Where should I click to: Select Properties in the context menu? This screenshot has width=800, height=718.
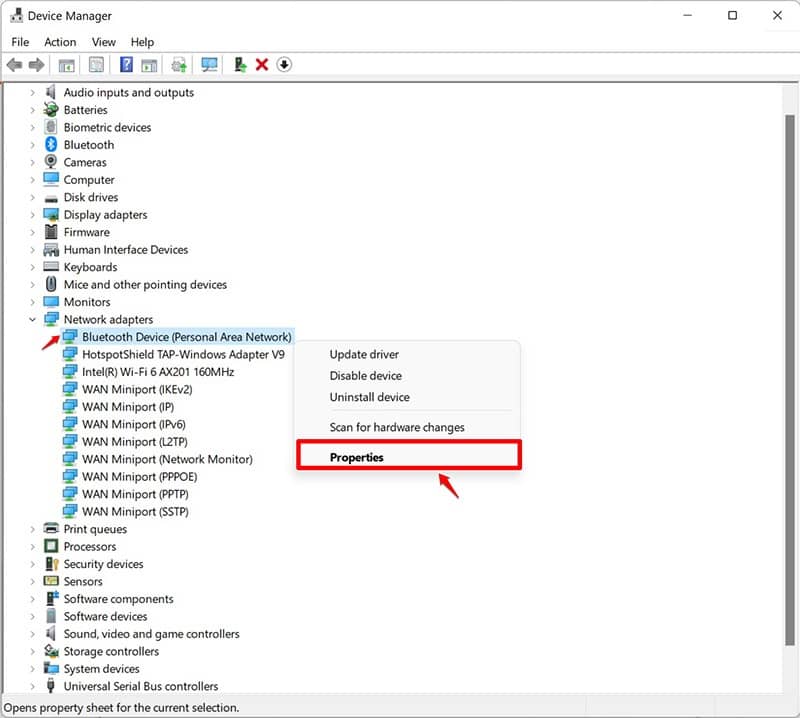pyautogui.click(x=357, y=457)
